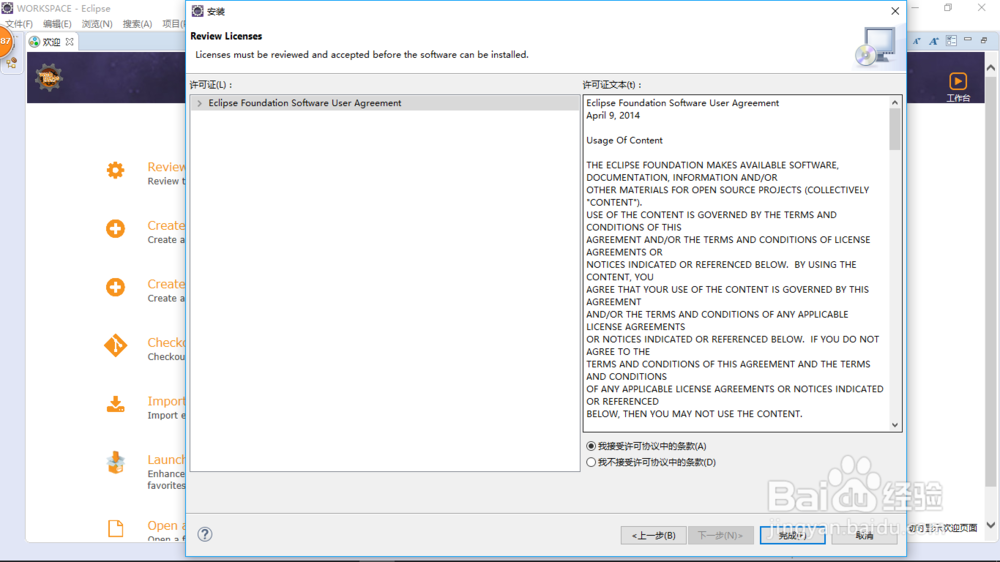The width and height of the screenshot is (1000, 562).
Task: Switch to the Welcome tab
Action: [x=51, y=41]
